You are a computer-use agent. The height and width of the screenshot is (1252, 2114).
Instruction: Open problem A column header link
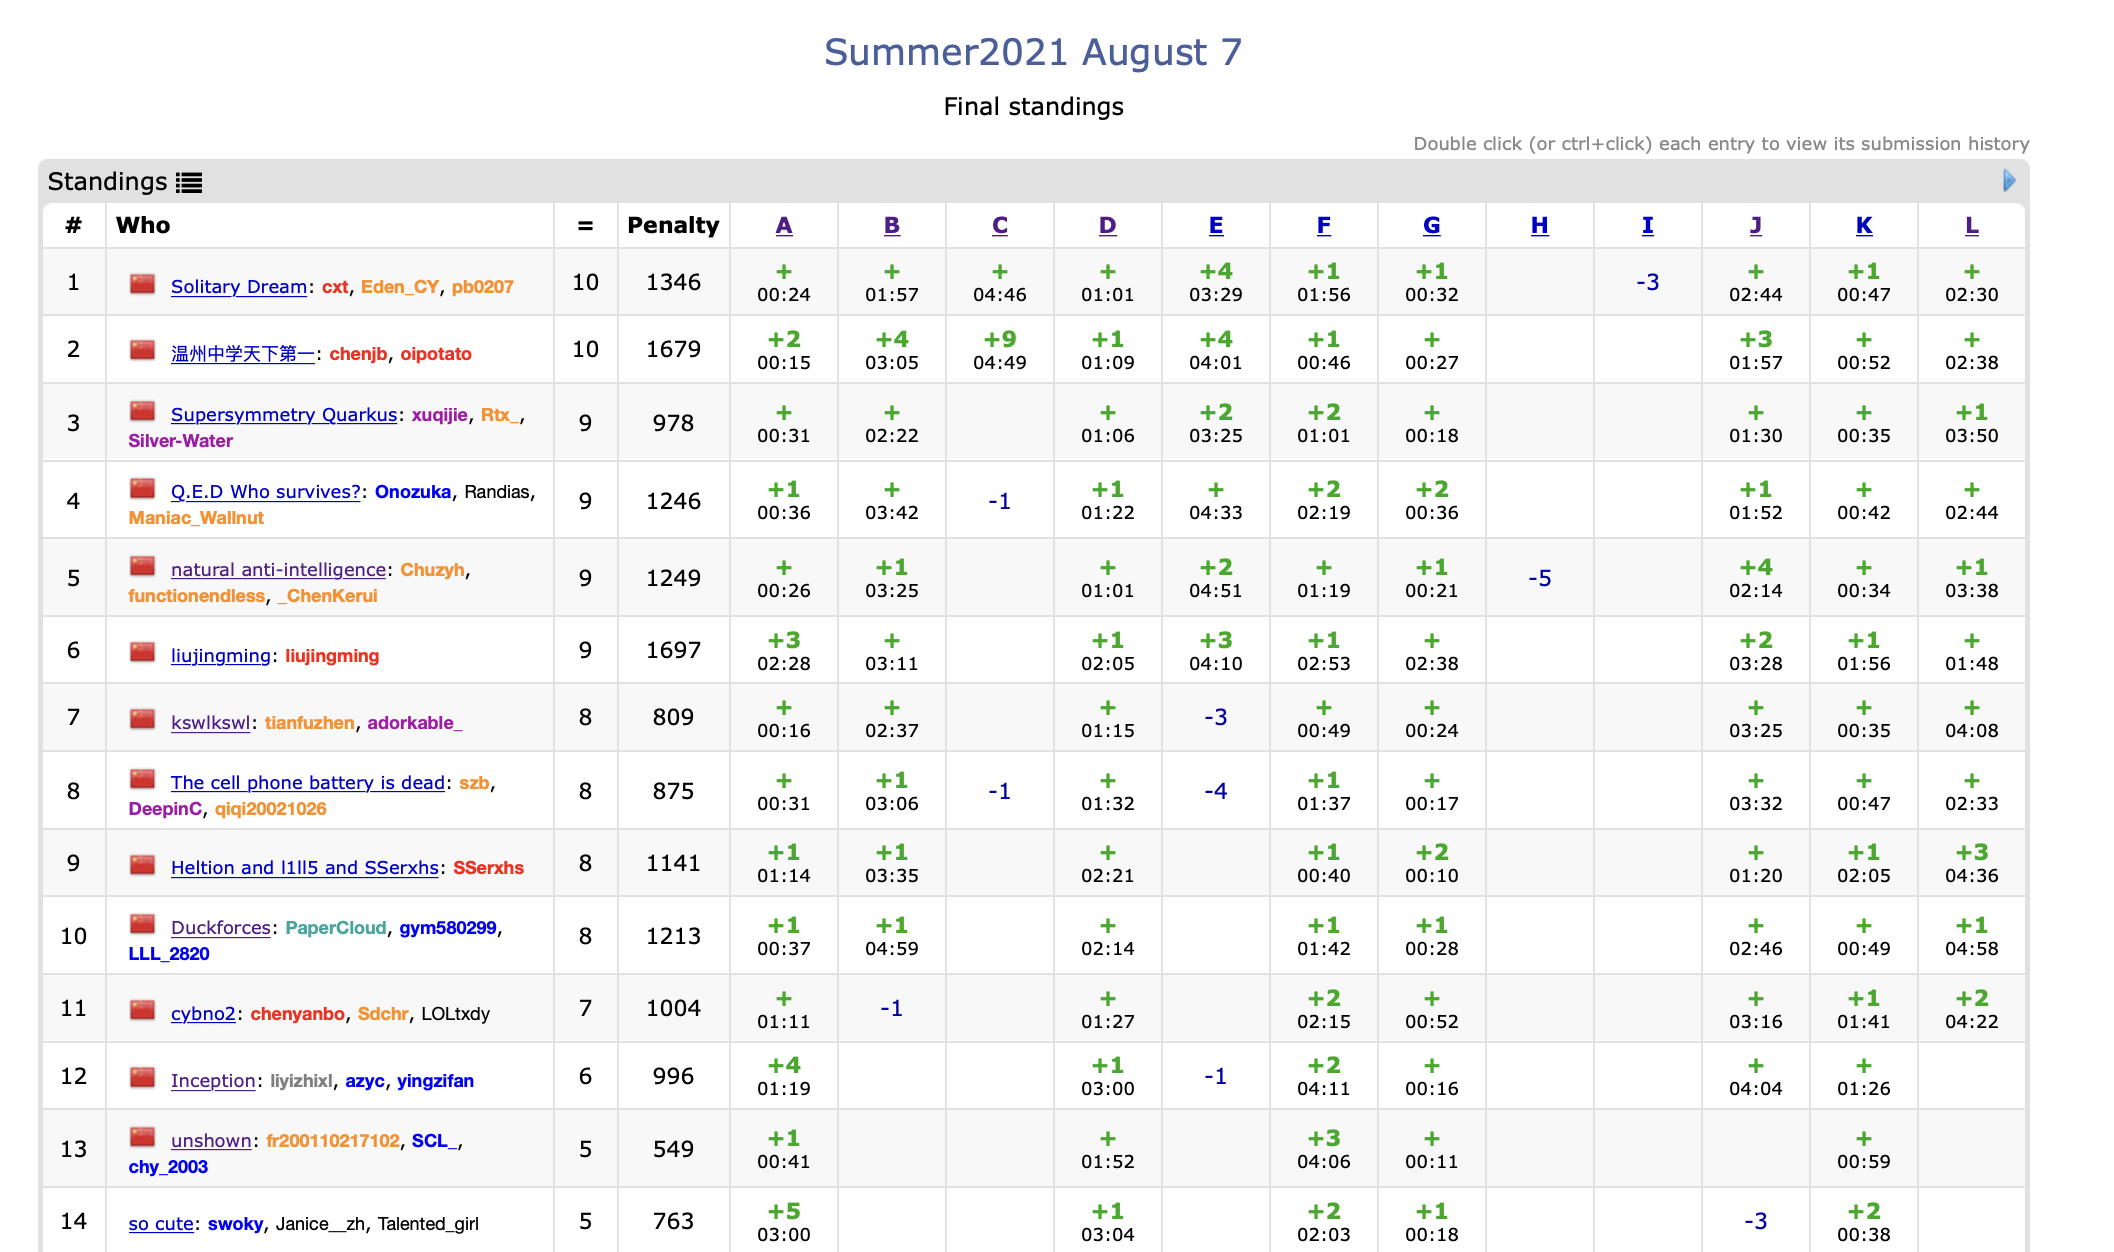(784, 226)
